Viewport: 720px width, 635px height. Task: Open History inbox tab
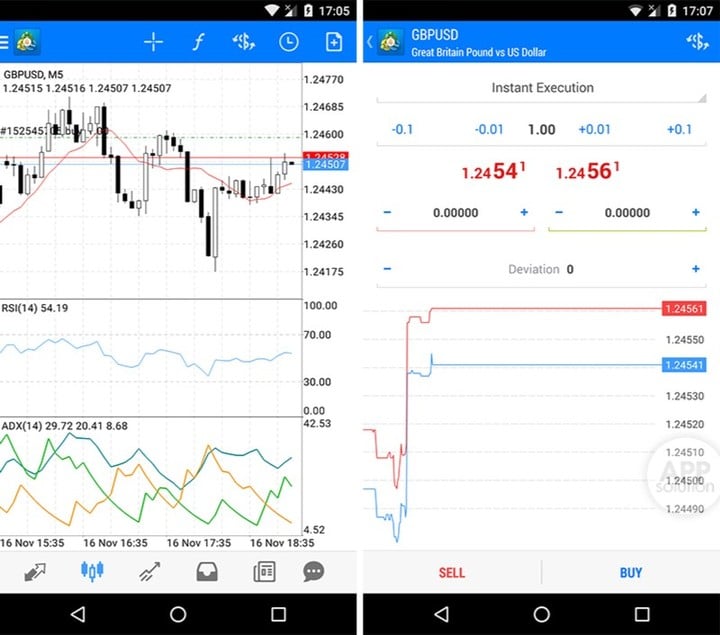point(207,572)
